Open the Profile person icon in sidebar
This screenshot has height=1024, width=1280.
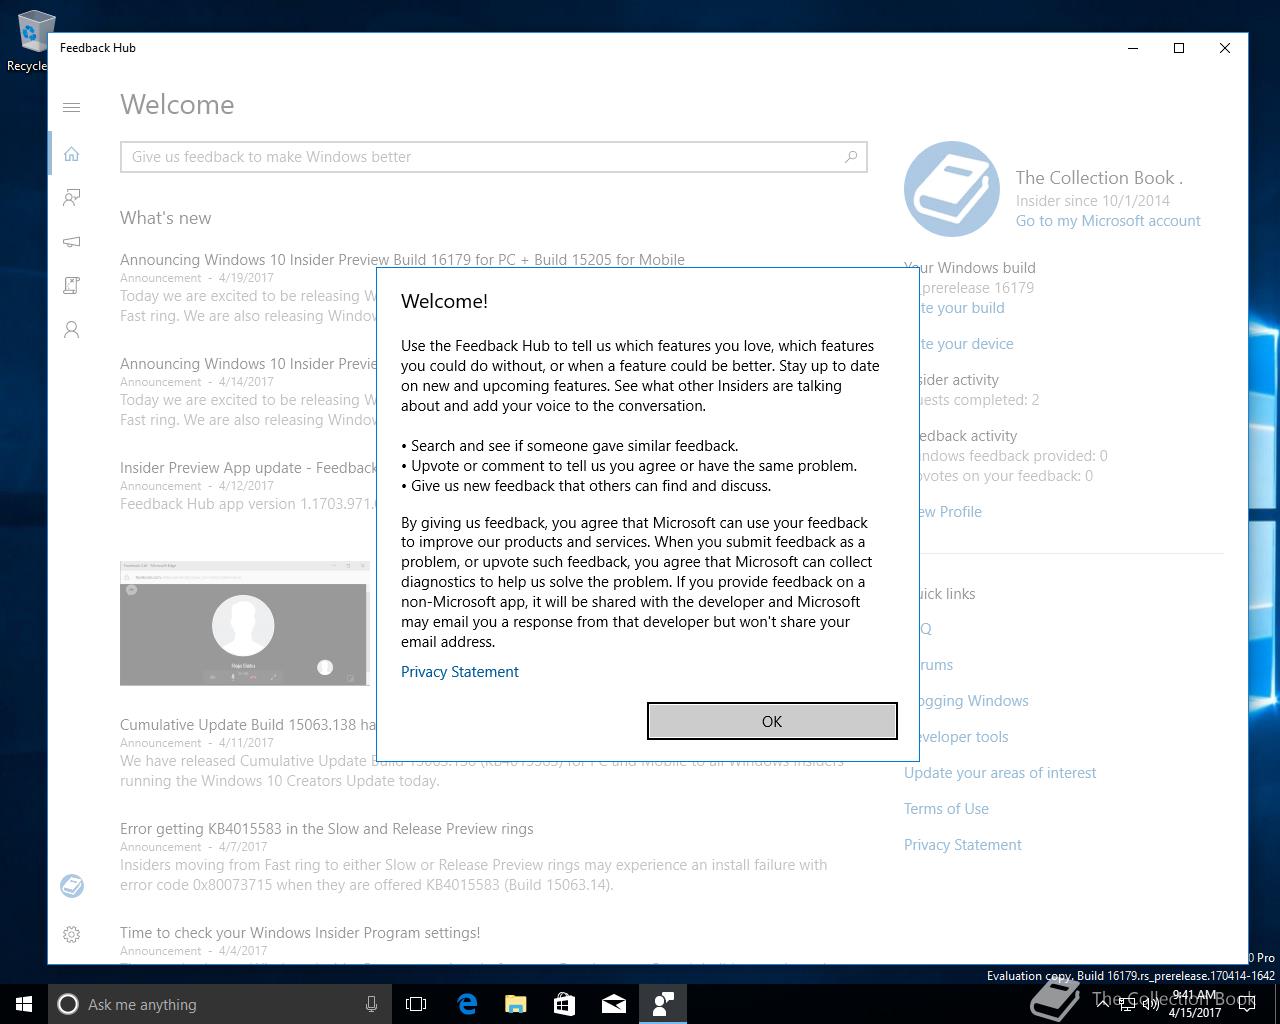click(71, 329)
